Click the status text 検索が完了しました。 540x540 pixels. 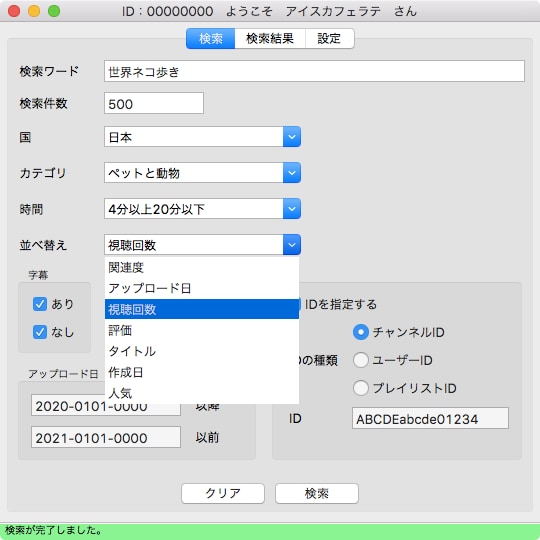pyautogui.click(x=54, y=530)
